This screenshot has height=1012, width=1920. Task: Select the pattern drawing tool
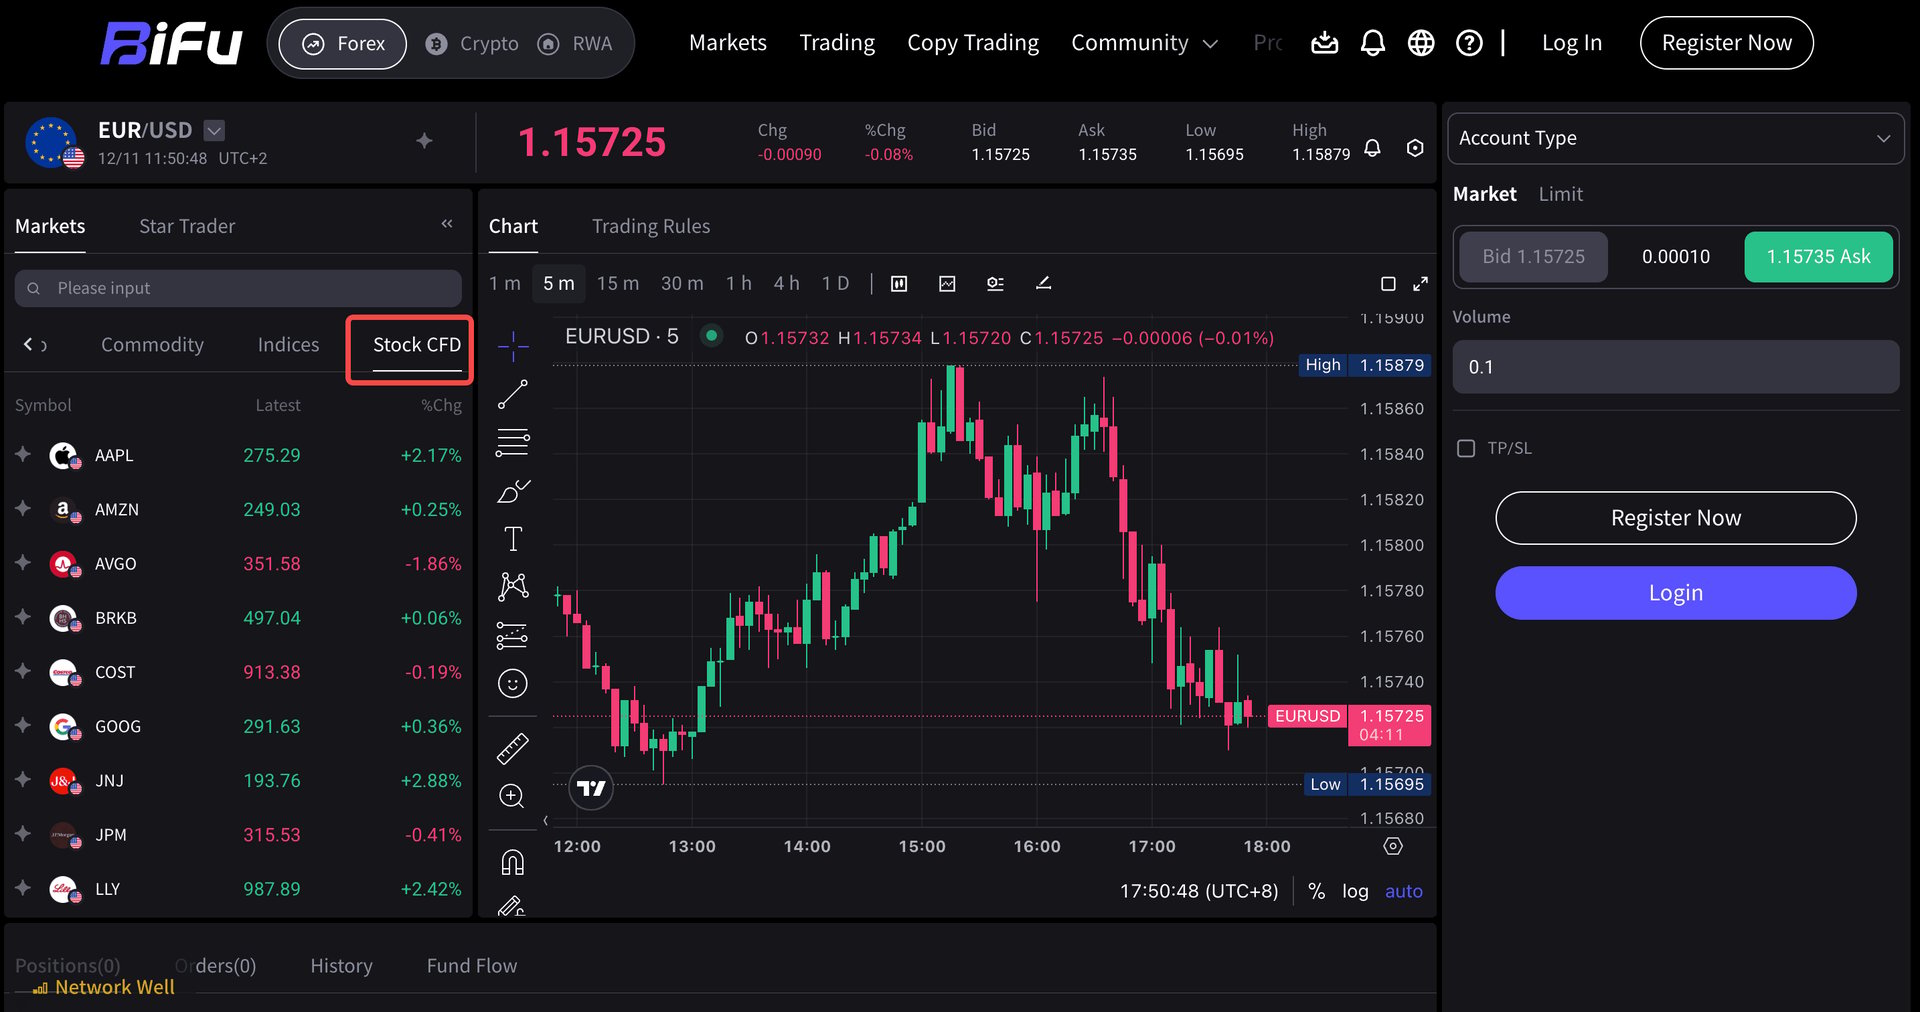pyautogui.click(x=513, y=587)
